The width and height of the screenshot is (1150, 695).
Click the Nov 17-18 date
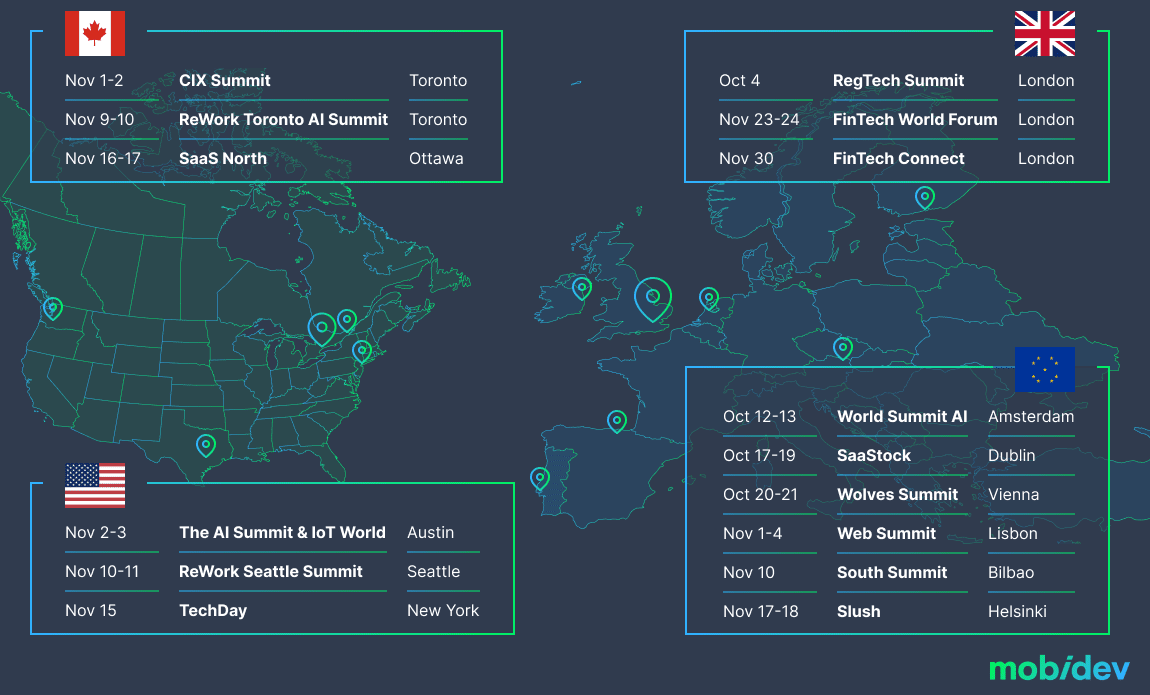761,611
